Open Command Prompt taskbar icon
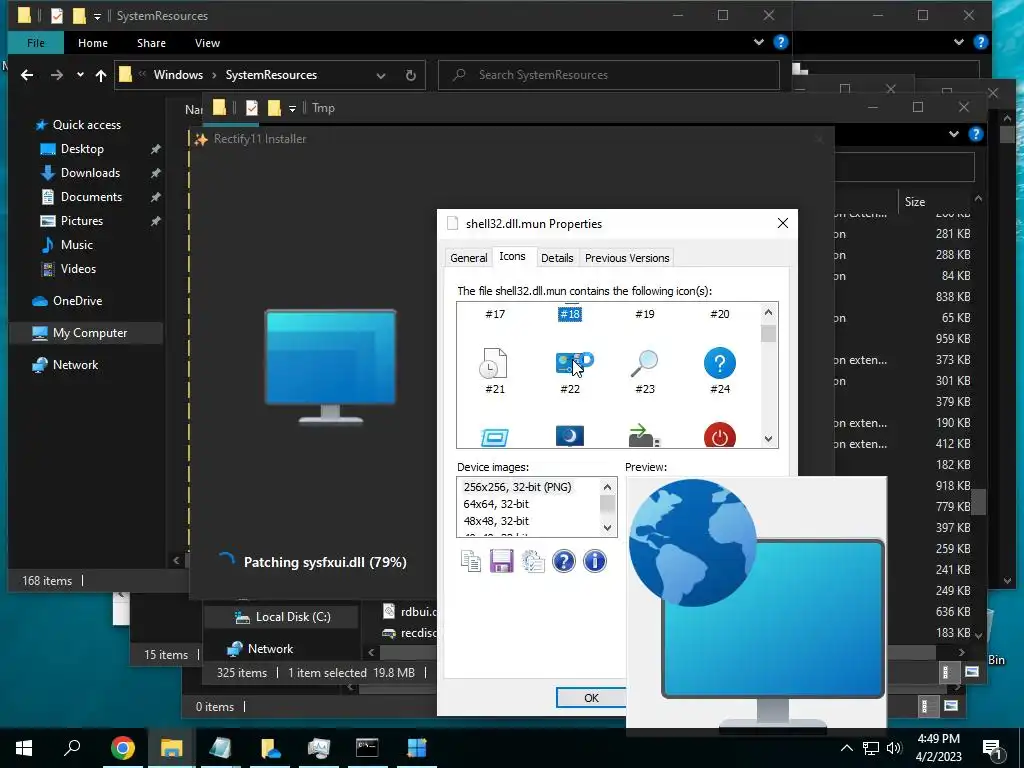Screen dimensions: 1024x768 click(367, 748)
